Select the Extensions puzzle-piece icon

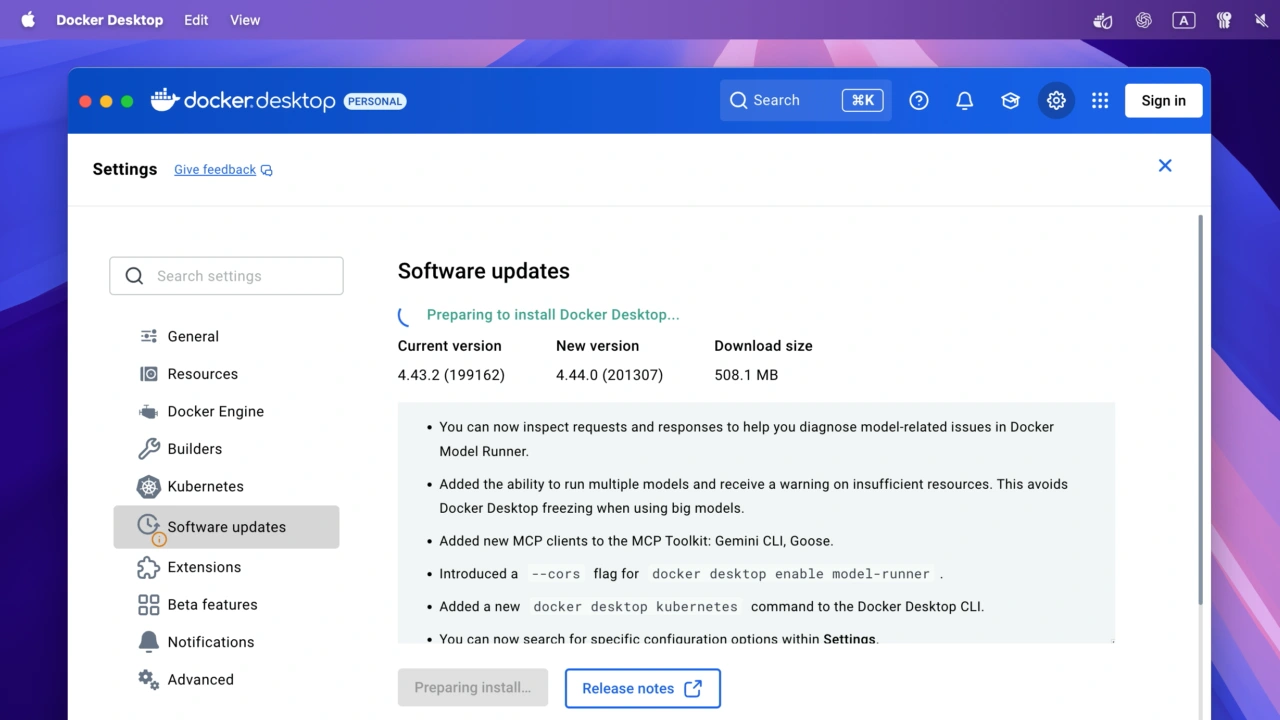tap(147, 567)
